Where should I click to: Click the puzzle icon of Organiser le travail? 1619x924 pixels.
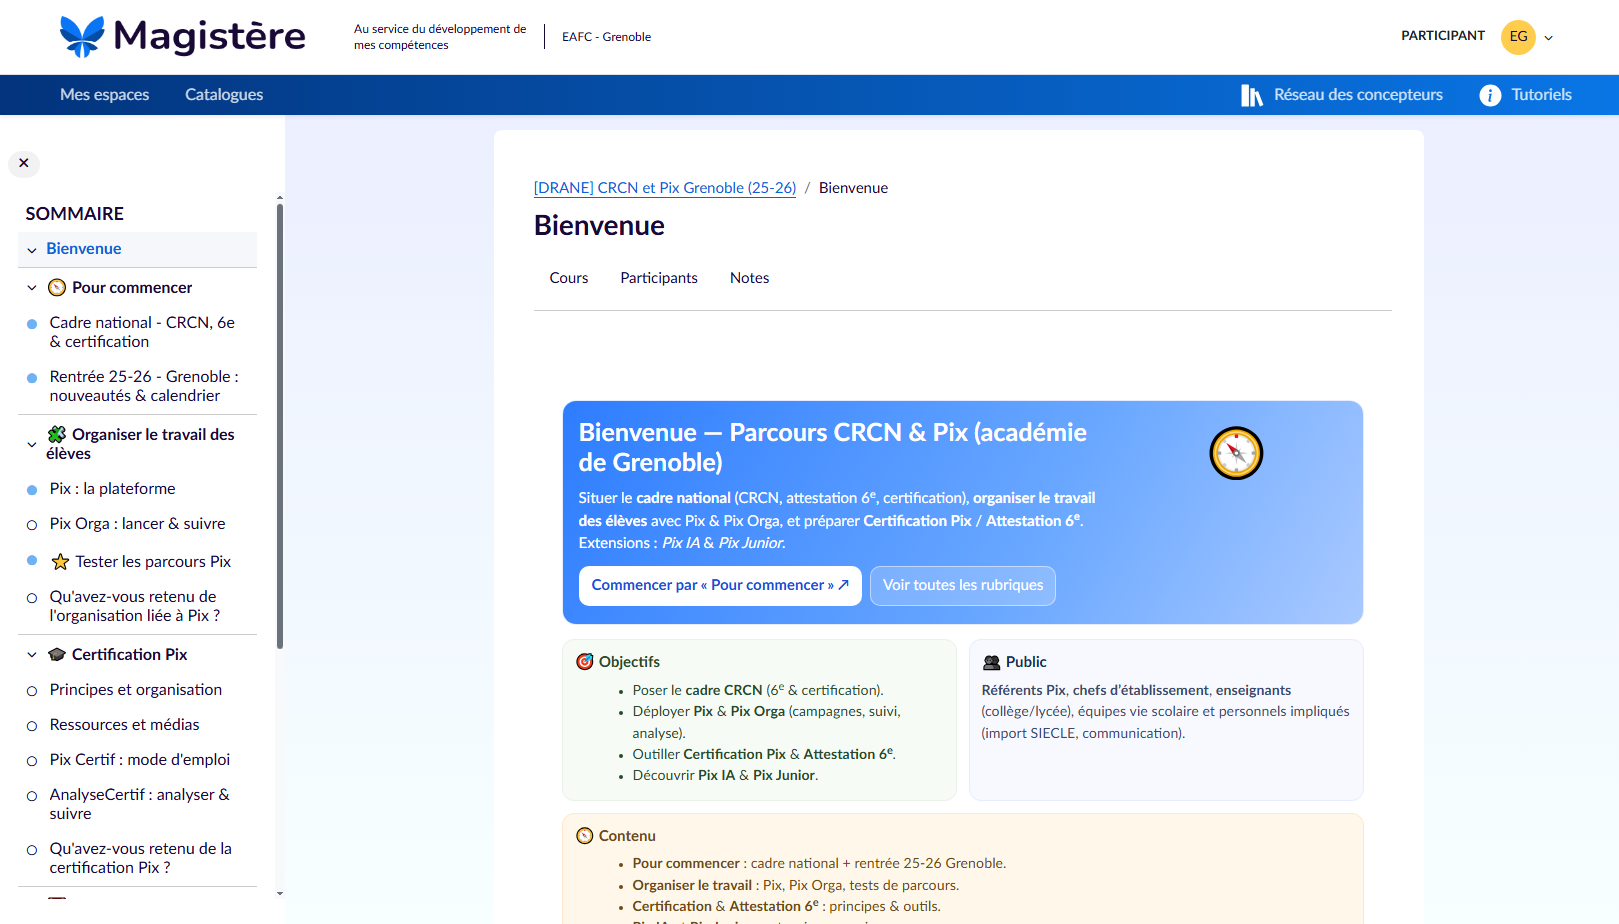[57, 434]
